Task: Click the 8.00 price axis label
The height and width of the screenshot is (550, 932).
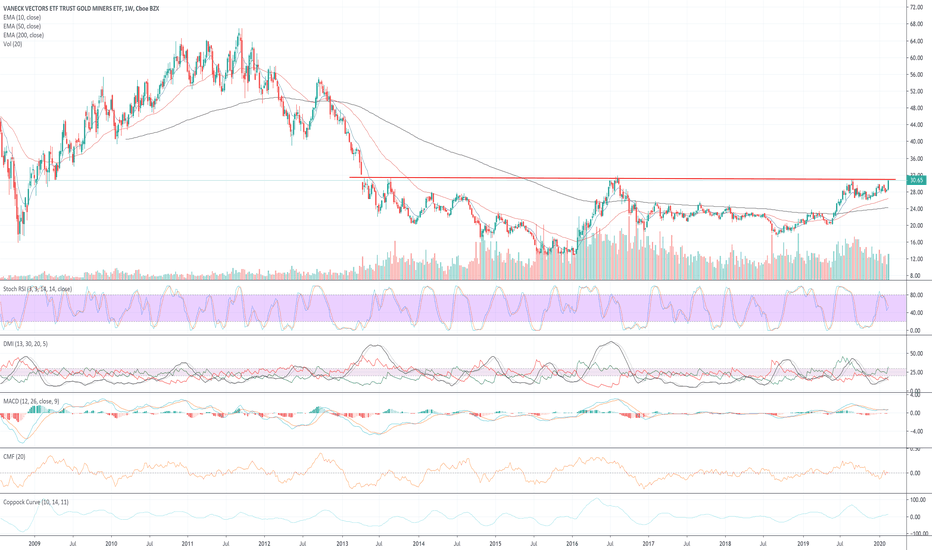Action: (x=917, y=276)
